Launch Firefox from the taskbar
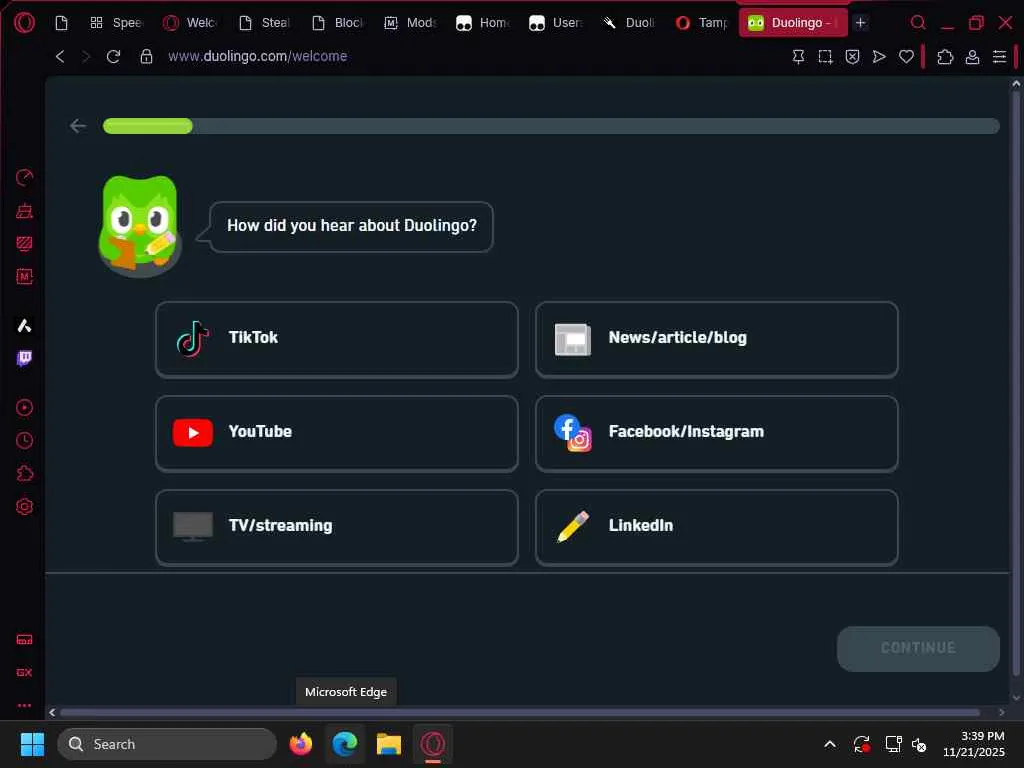The width and height of the screenshot is (1024, 768). click(x=301, y=744)
